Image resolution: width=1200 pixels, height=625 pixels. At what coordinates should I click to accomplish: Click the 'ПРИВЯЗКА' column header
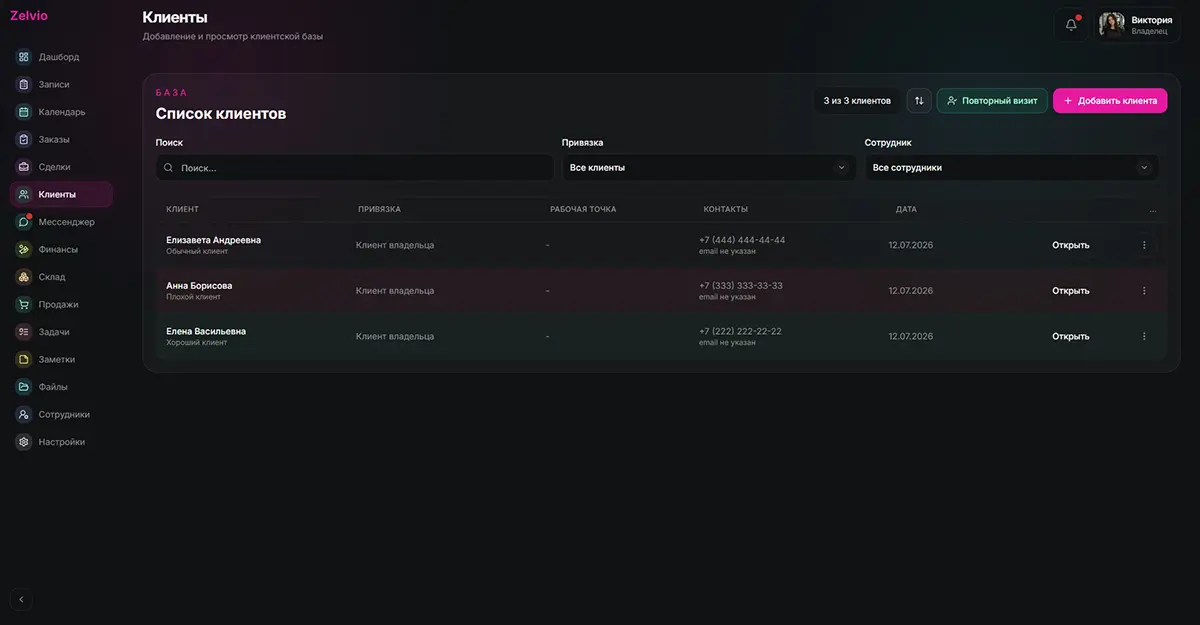(379, 210)
